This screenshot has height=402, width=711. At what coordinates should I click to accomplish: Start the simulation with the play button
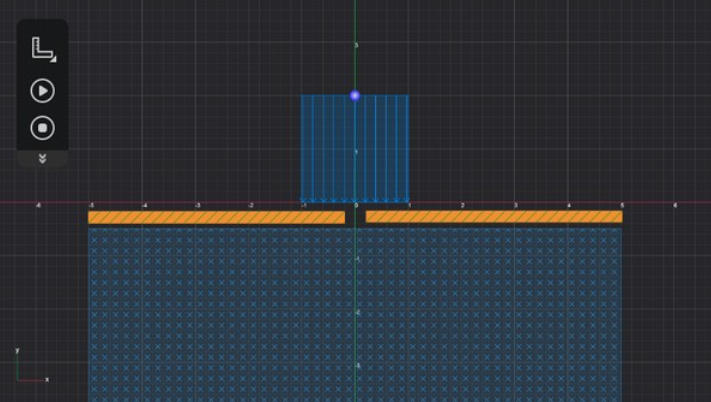point(42,91)
